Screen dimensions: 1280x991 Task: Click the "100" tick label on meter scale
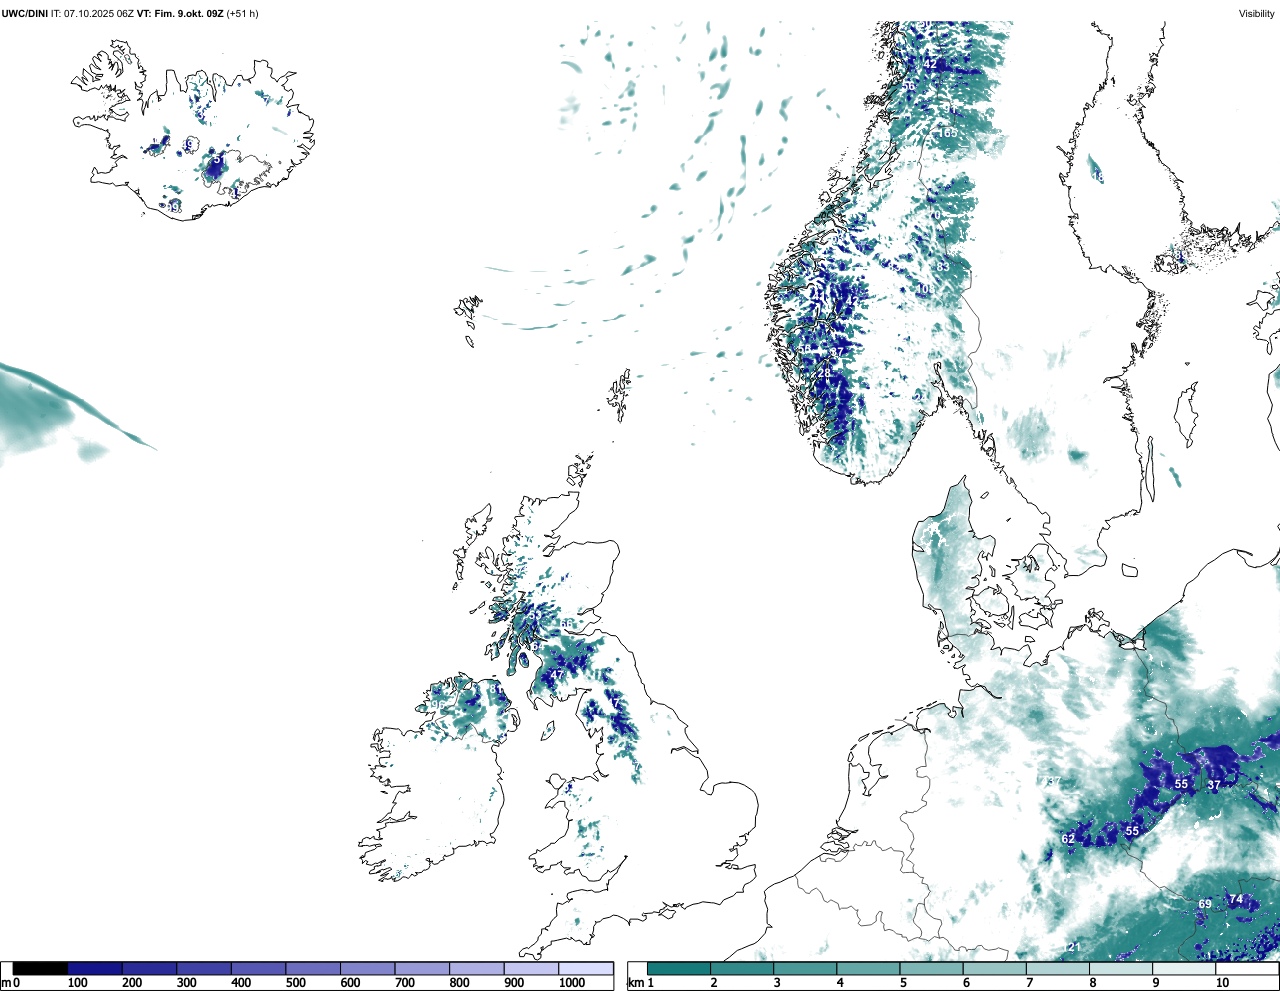tap(77, 983)
